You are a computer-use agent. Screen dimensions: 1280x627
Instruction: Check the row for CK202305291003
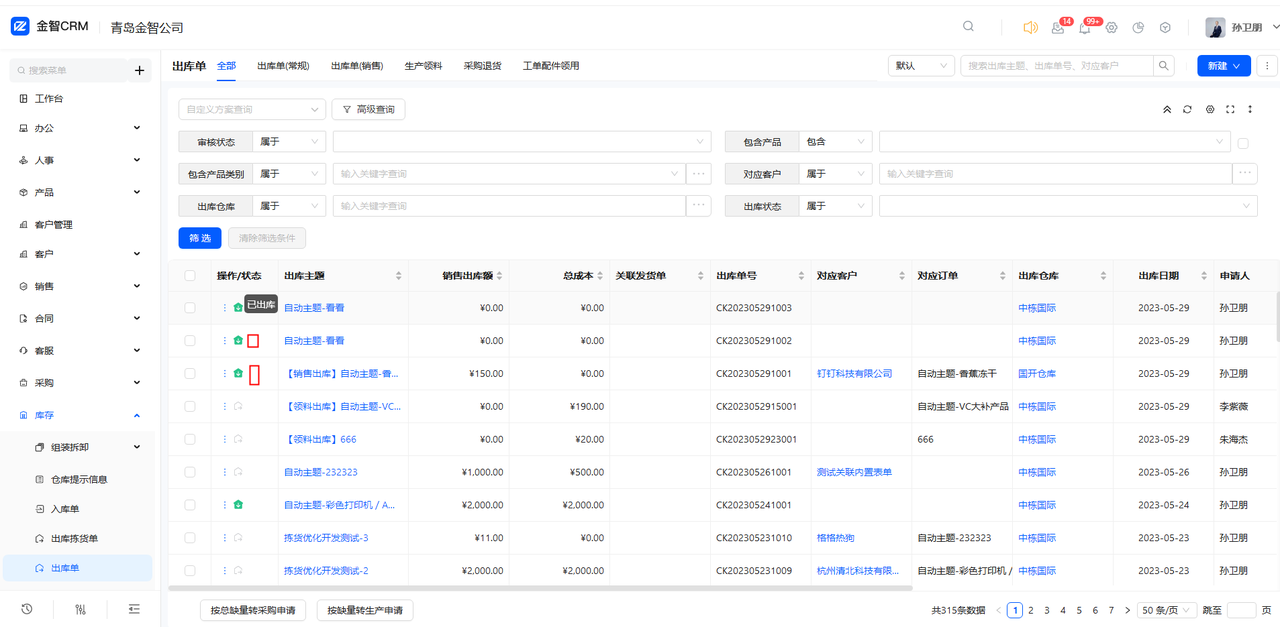pyautogui.click(x=190, y=308)
